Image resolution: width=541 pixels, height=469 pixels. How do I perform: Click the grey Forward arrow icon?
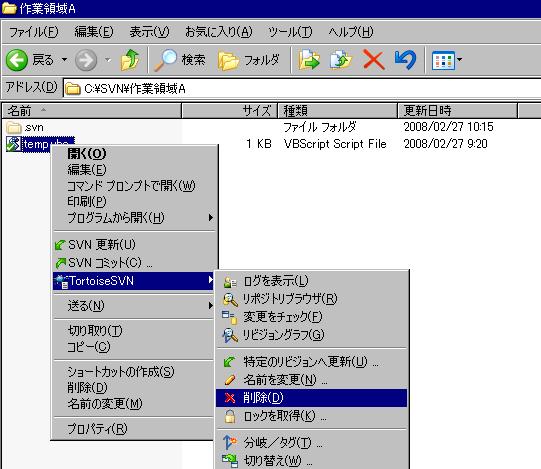click(x=86, y=60)
